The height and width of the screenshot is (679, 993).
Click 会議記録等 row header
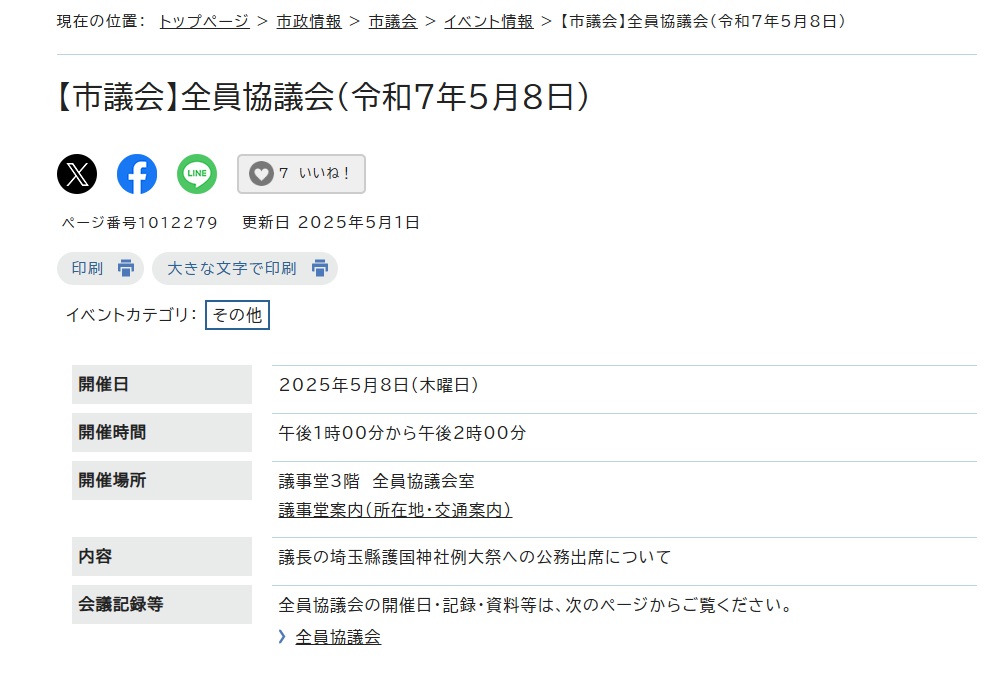(x=161, y=605)
